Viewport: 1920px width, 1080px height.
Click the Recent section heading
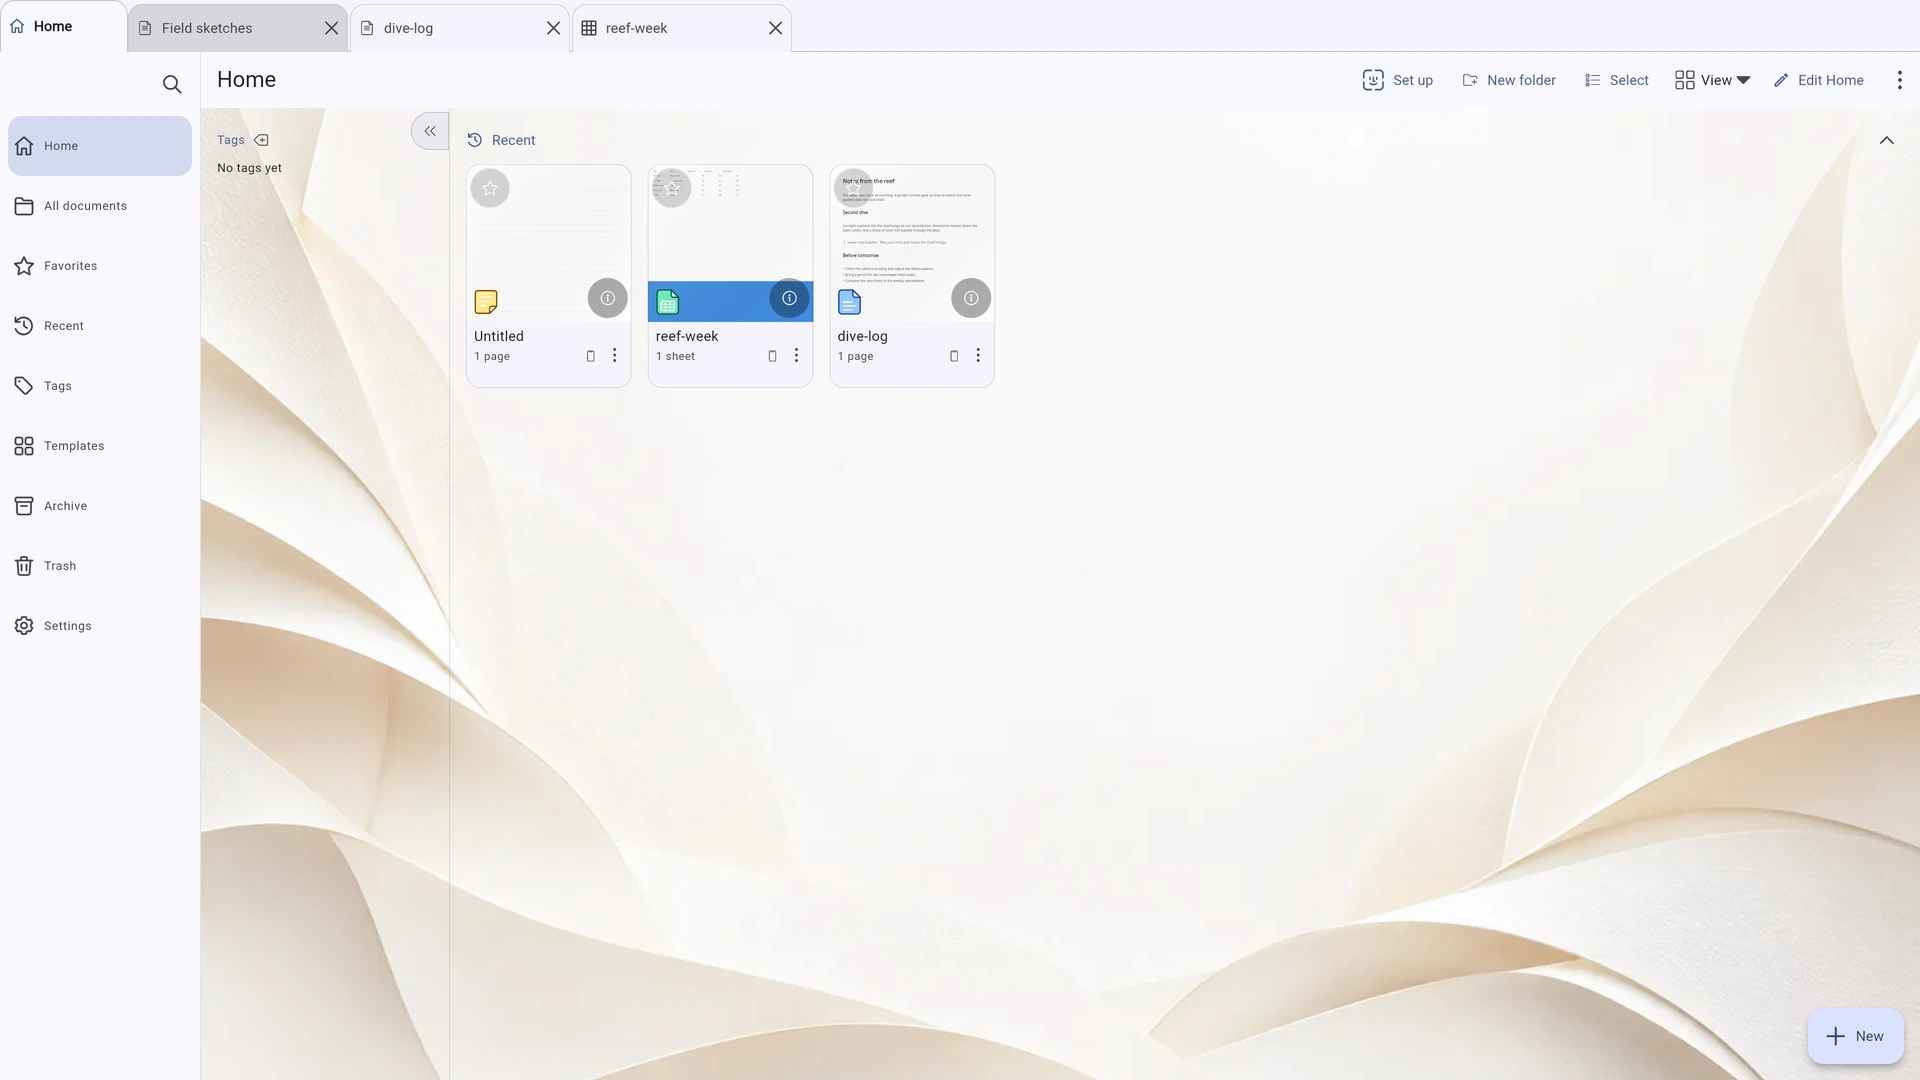click(501, 140)
